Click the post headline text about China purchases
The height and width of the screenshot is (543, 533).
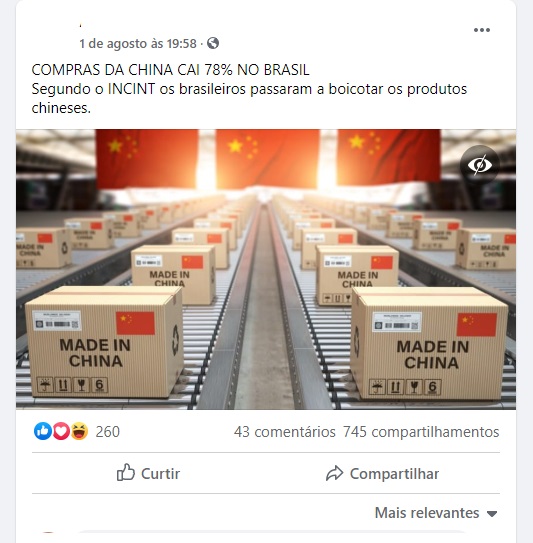click(x=170, y=70)
